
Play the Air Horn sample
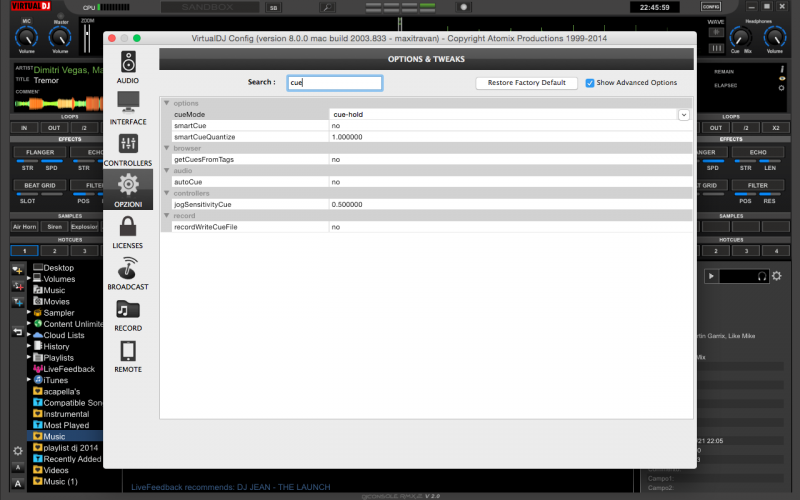24,227
